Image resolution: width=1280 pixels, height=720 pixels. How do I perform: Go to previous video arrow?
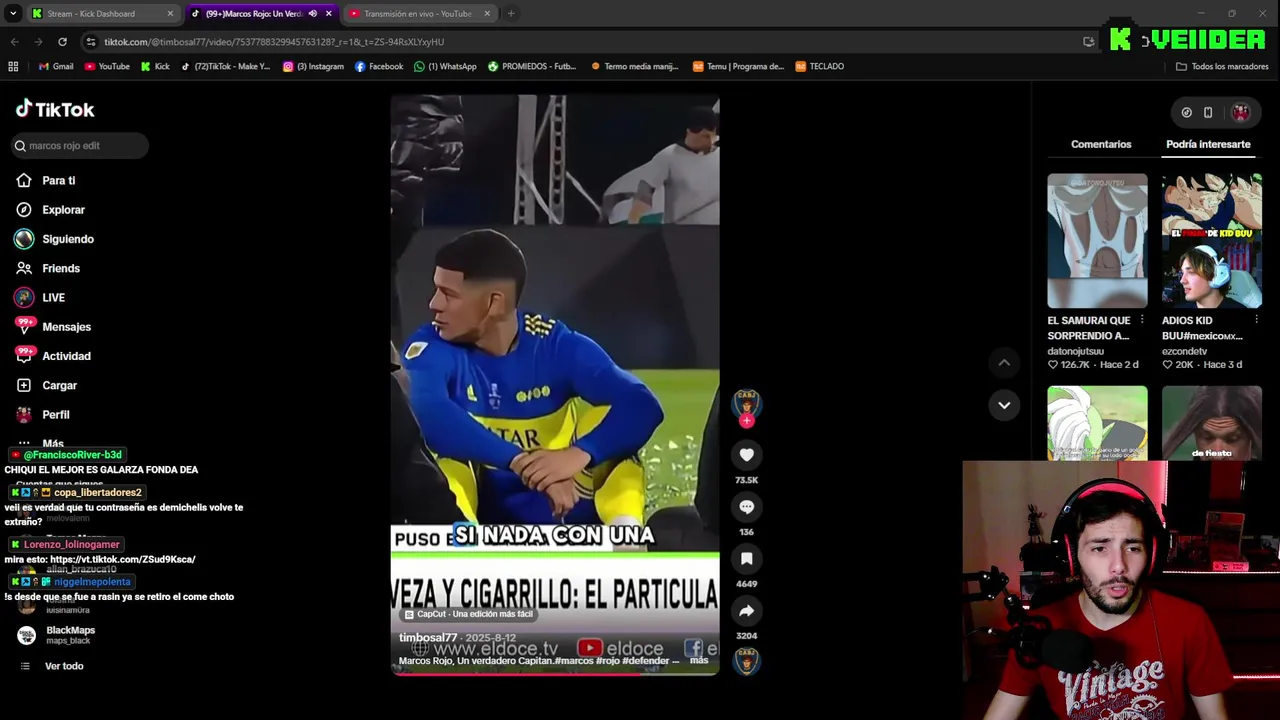tap(1004, 362)
